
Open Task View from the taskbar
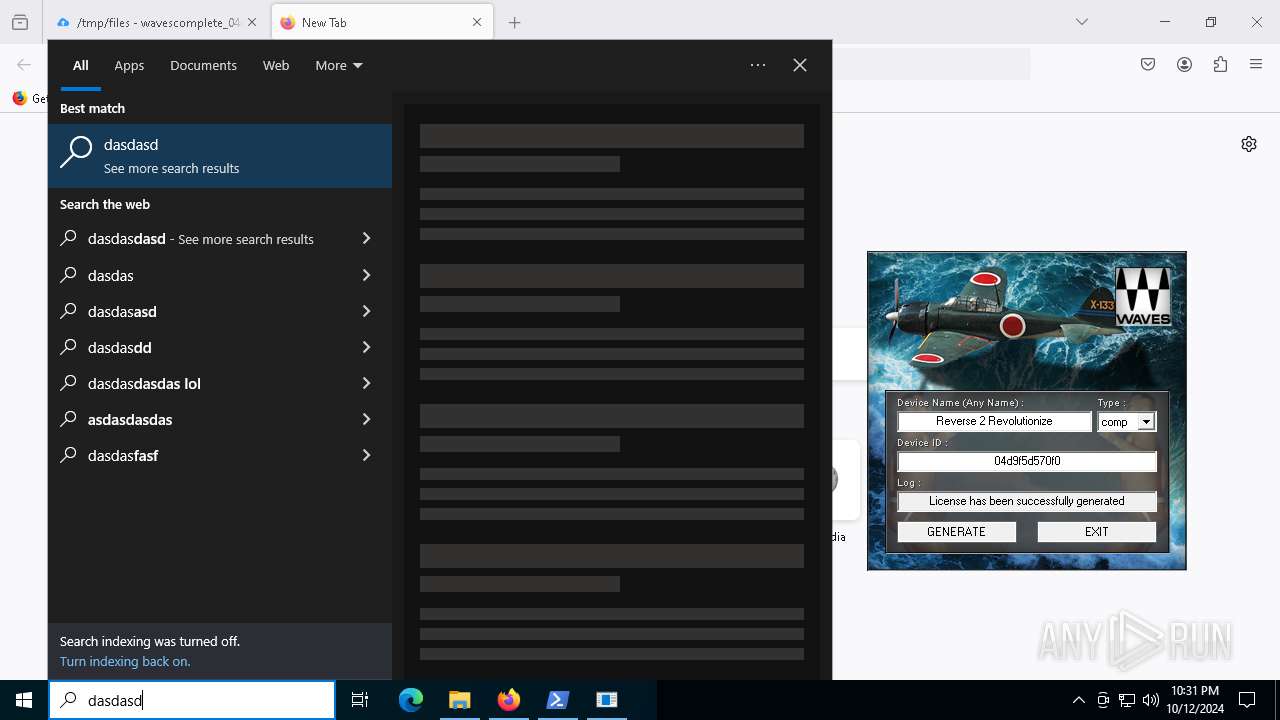pyautogui.click(x=360, y=700)
